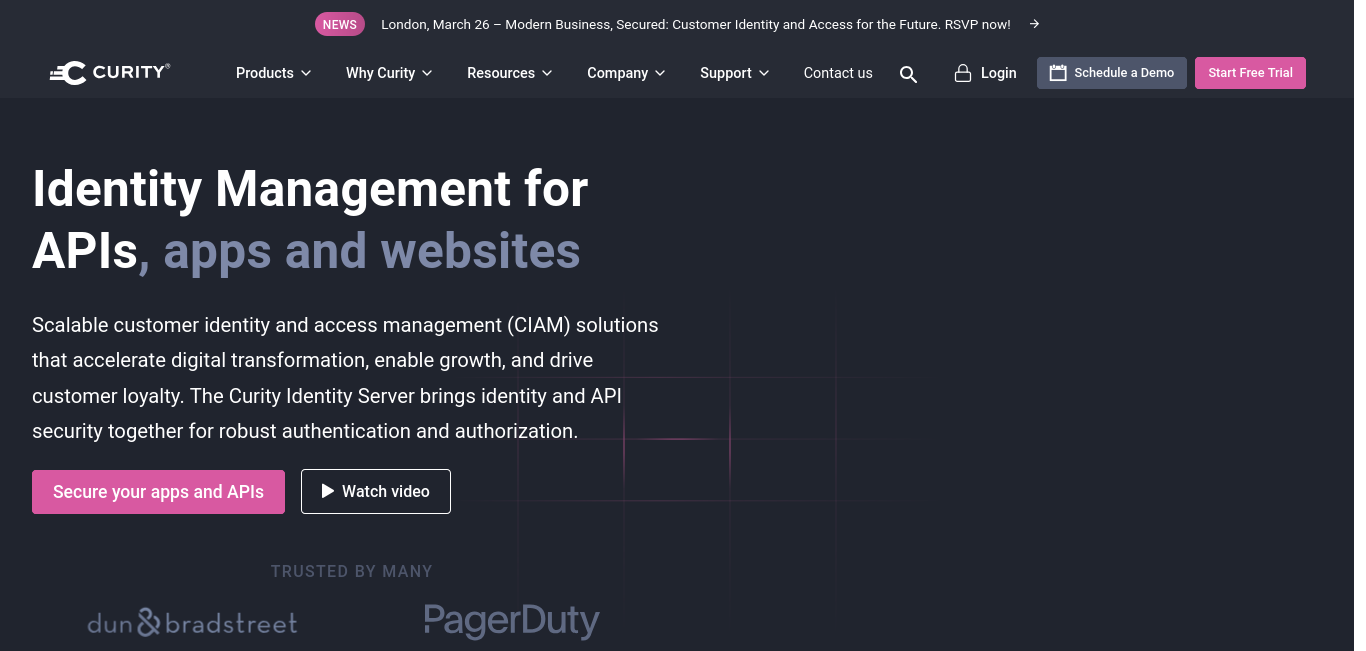Click the Login padlock icon
This screenshot has height=651, width=1366.
(963, 73)
